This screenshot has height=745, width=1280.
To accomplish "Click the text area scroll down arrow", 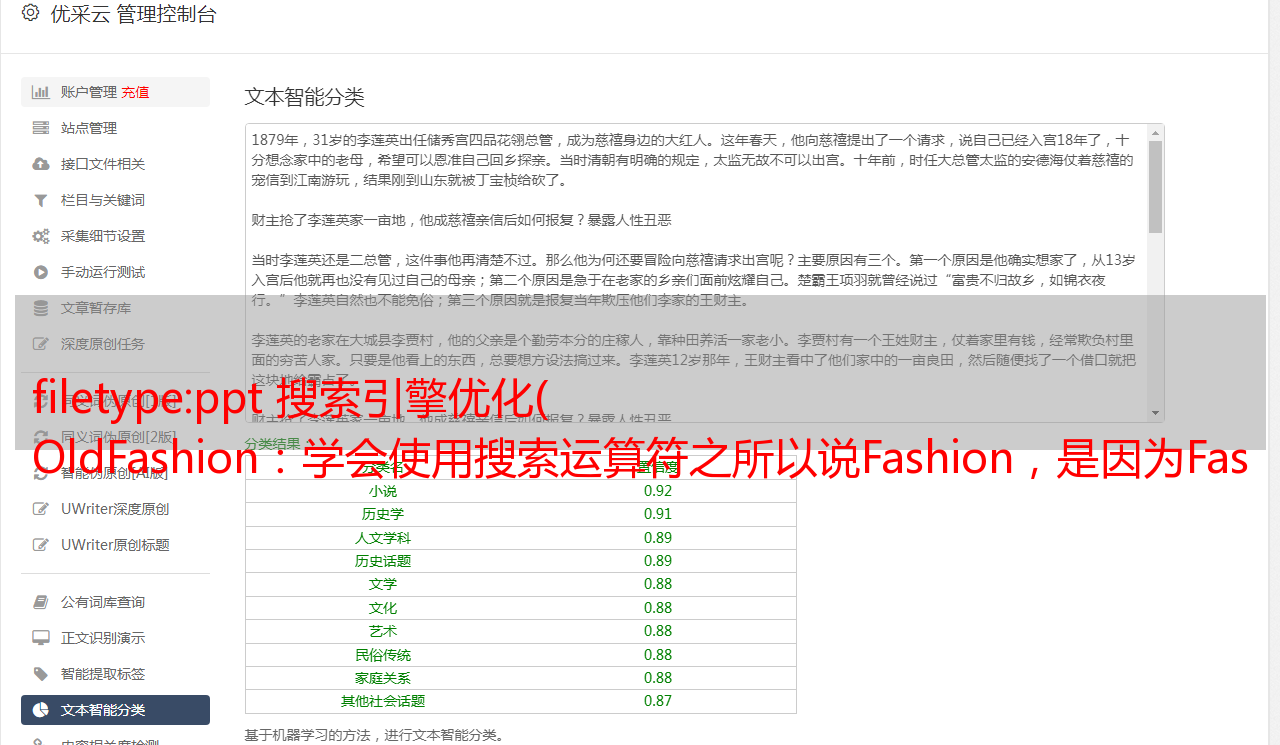I will [x=1155, y=413].
